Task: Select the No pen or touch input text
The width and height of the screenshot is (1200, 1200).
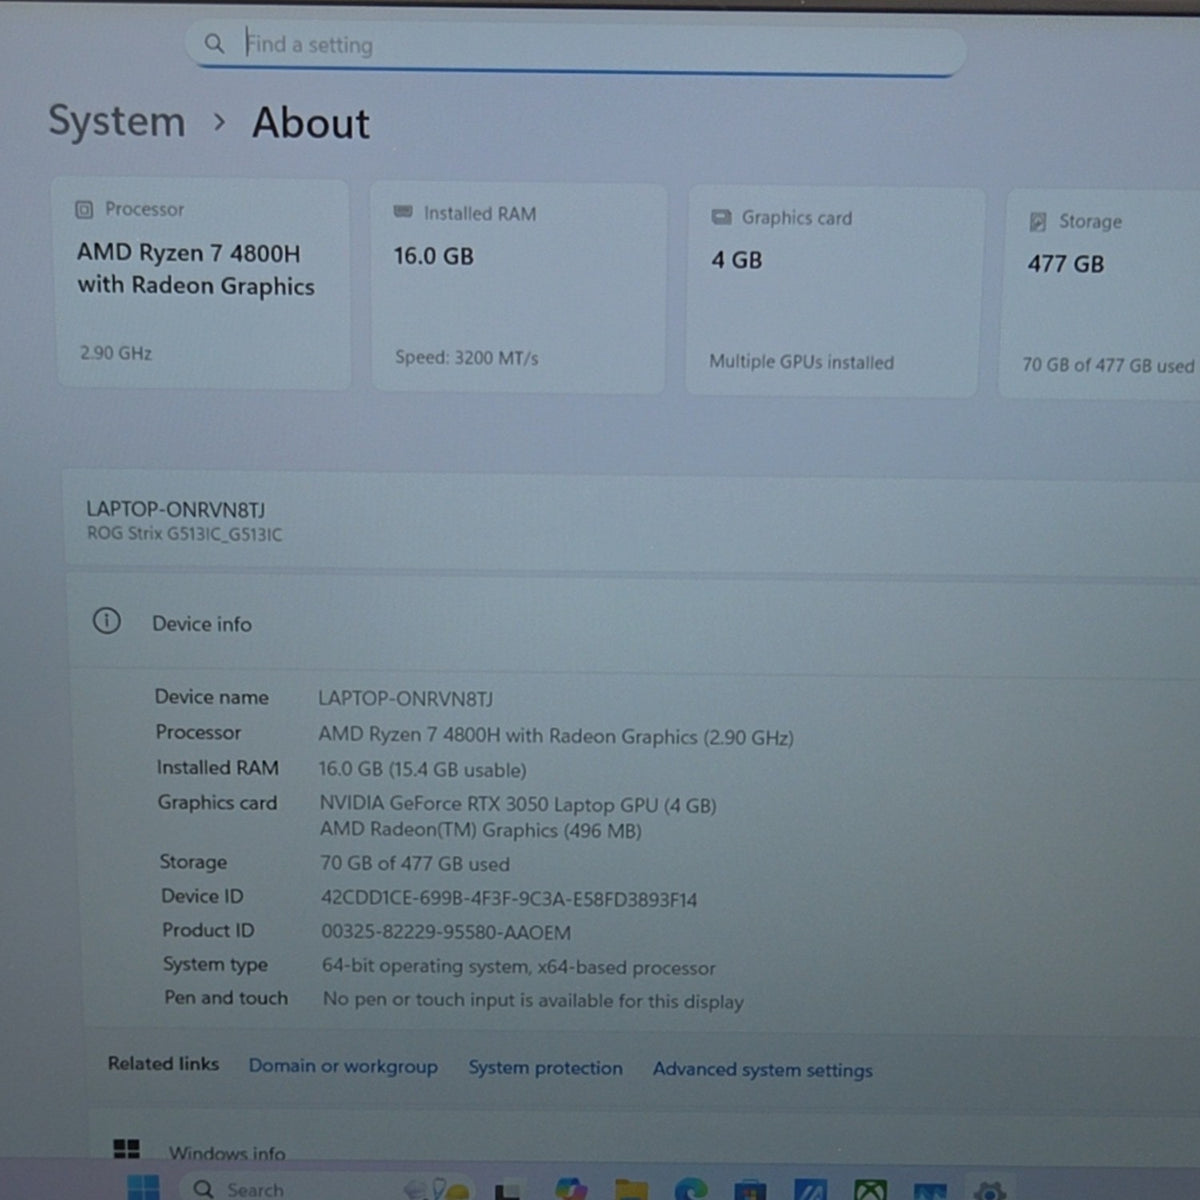Action: point(533,1000)
